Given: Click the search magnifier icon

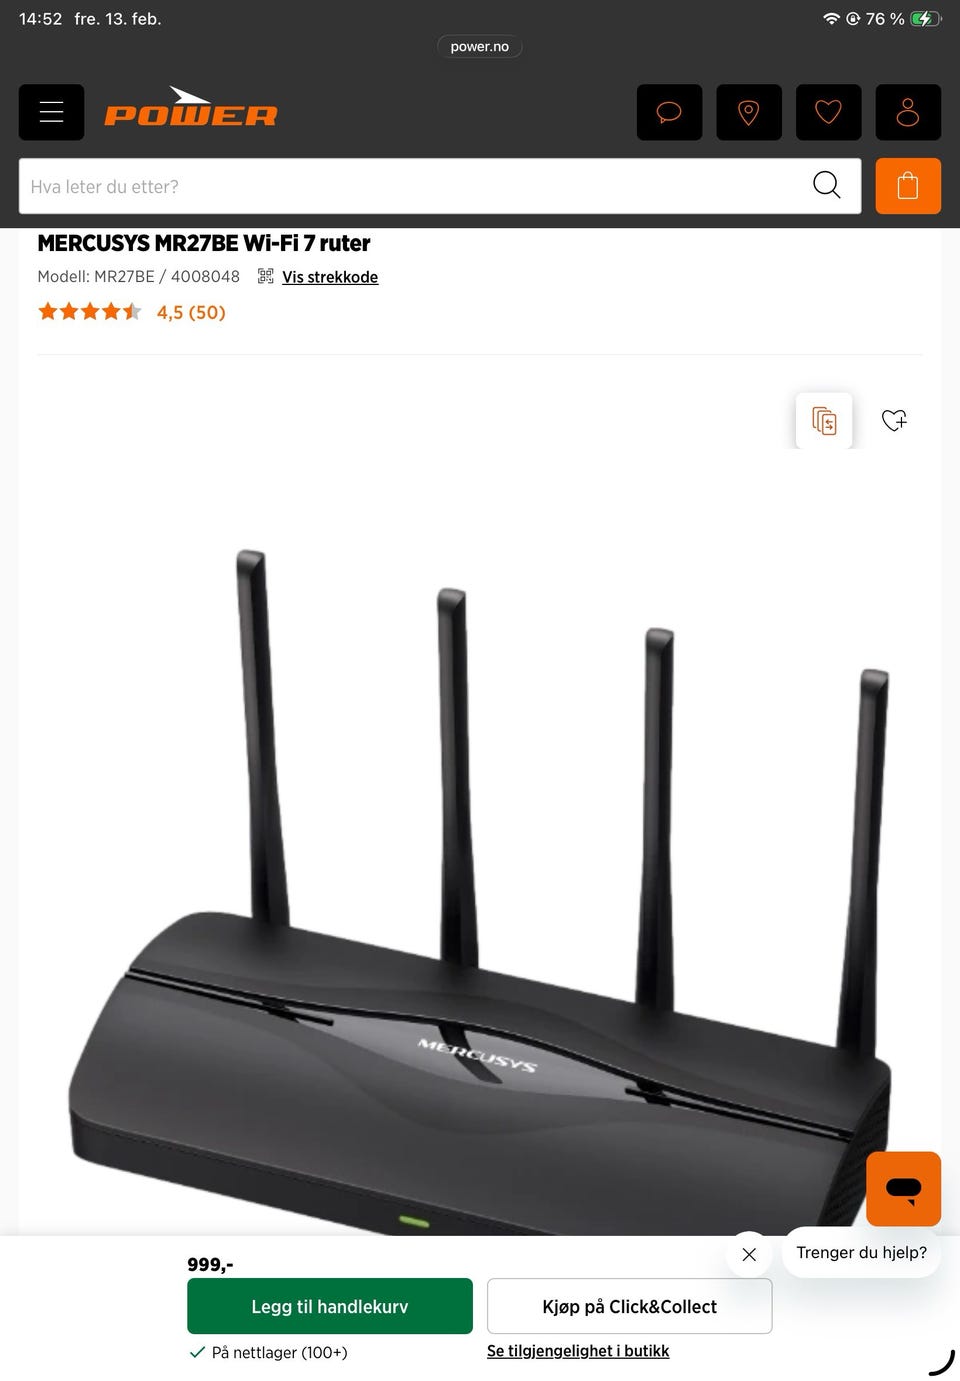Looking at the screenshot, I should click(x=827, y=185).
